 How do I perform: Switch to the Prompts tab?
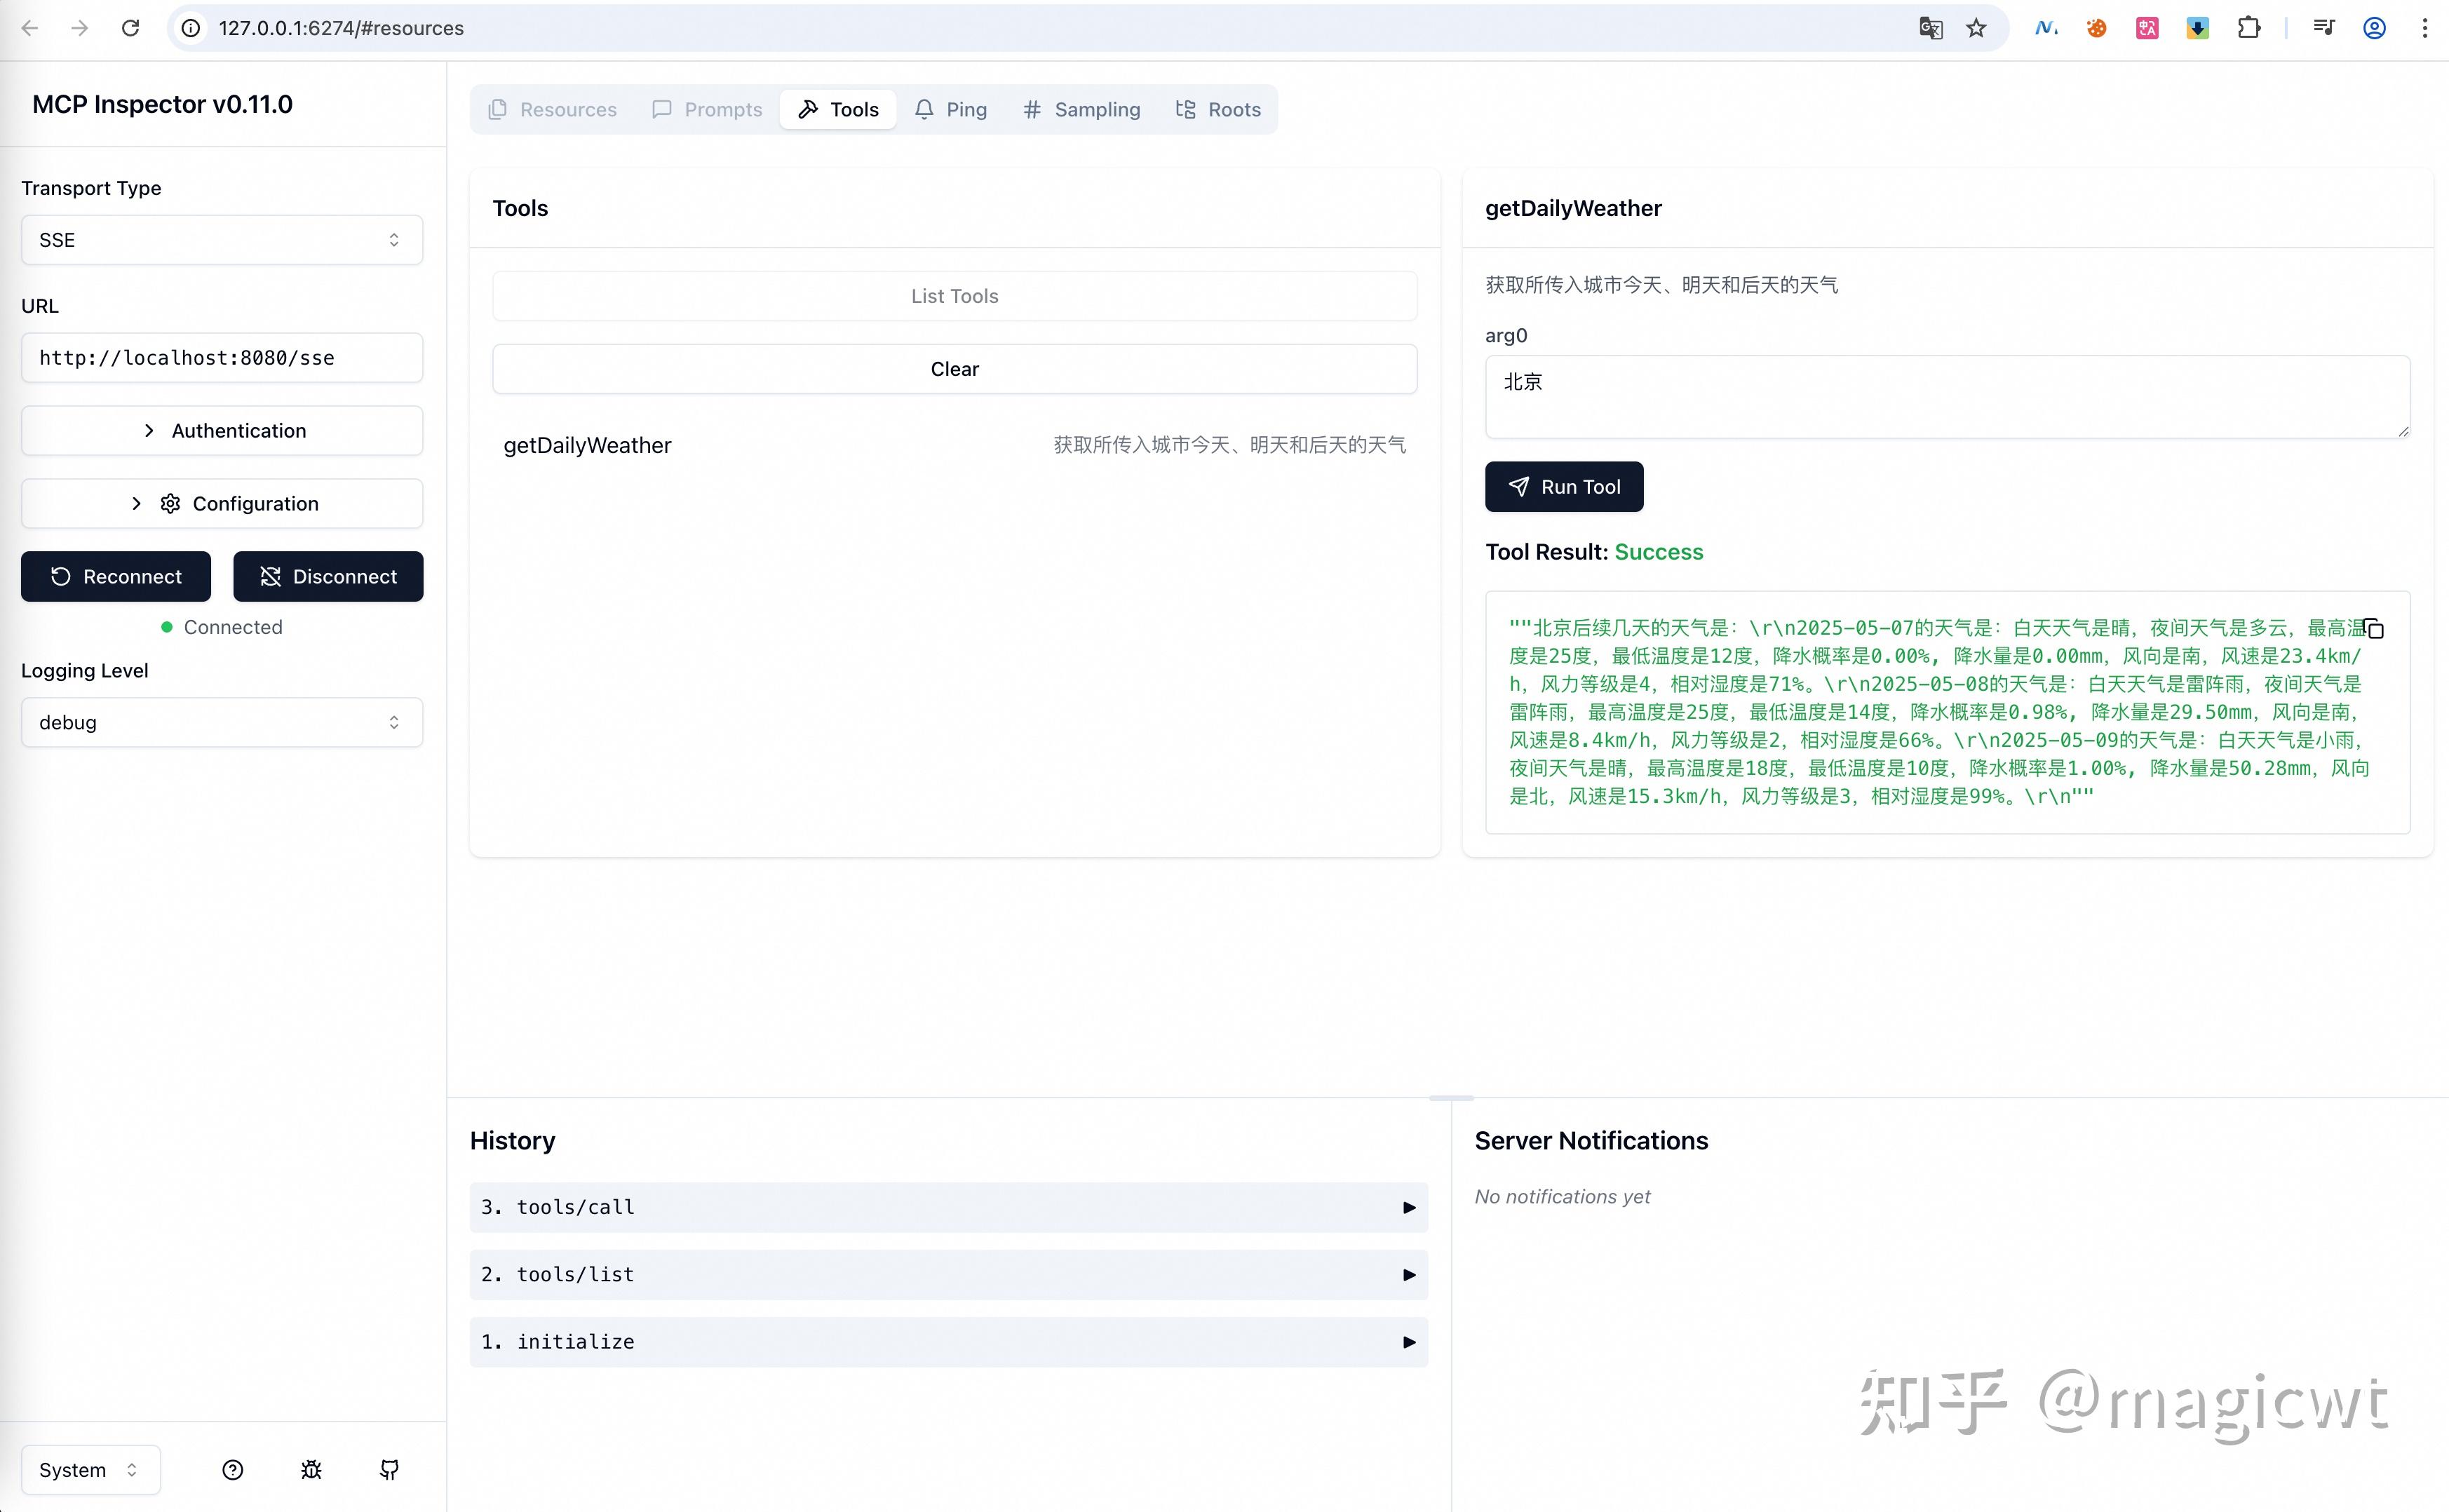tap(706, 109)
